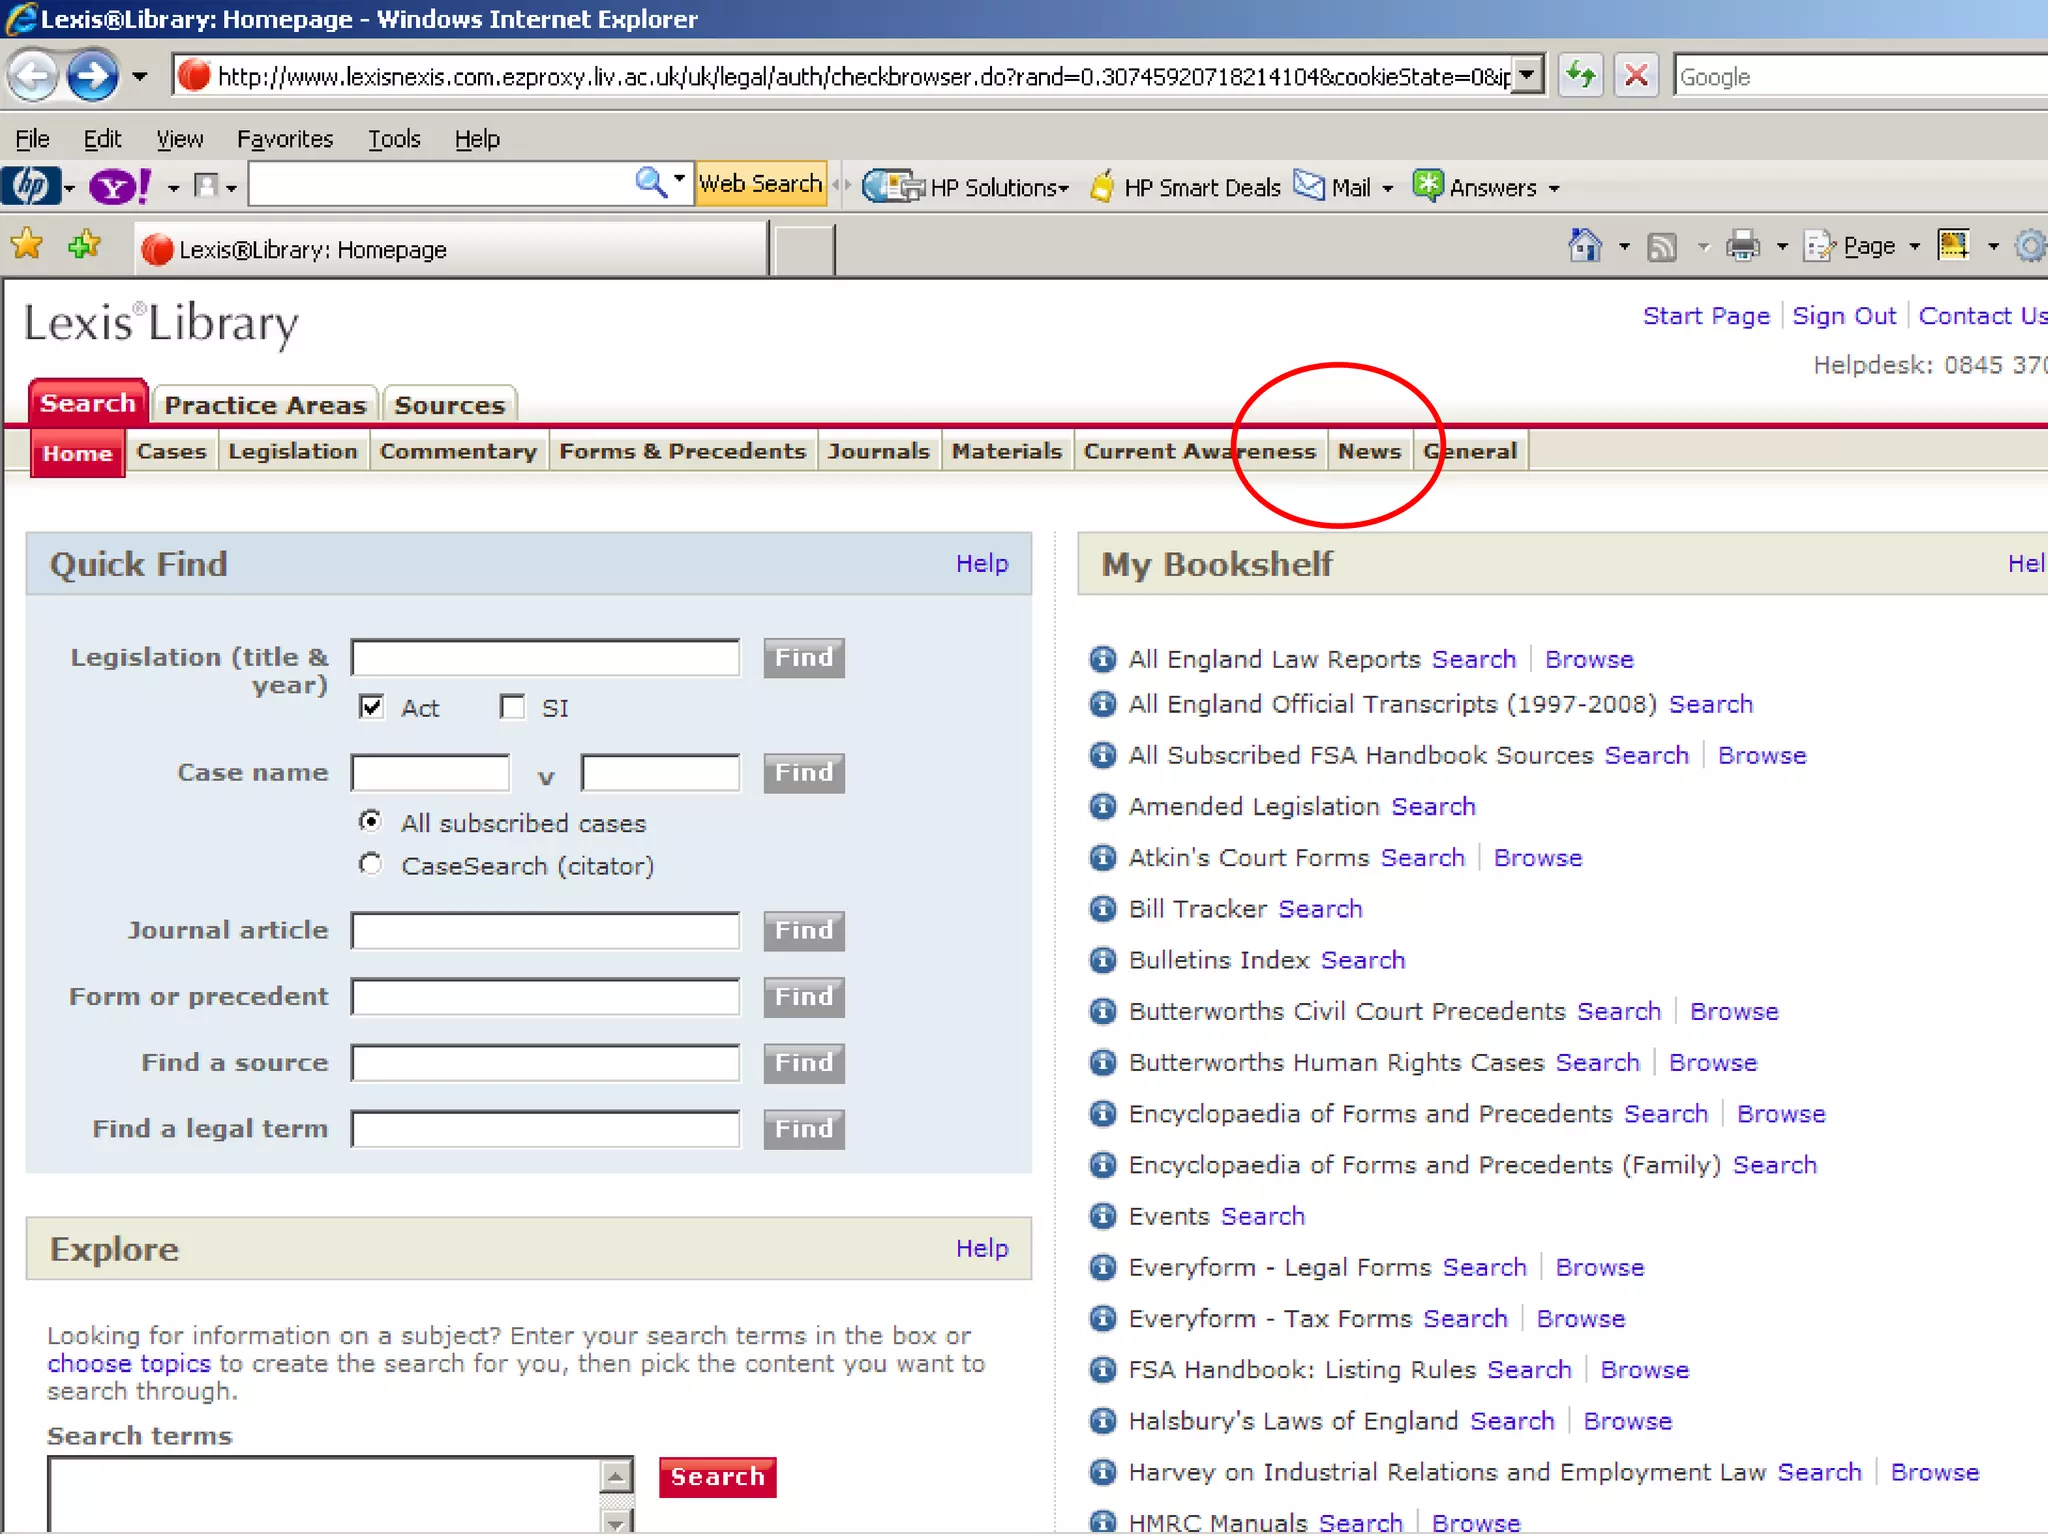Uncheck the Act checkbox

[x=372, y=707]
